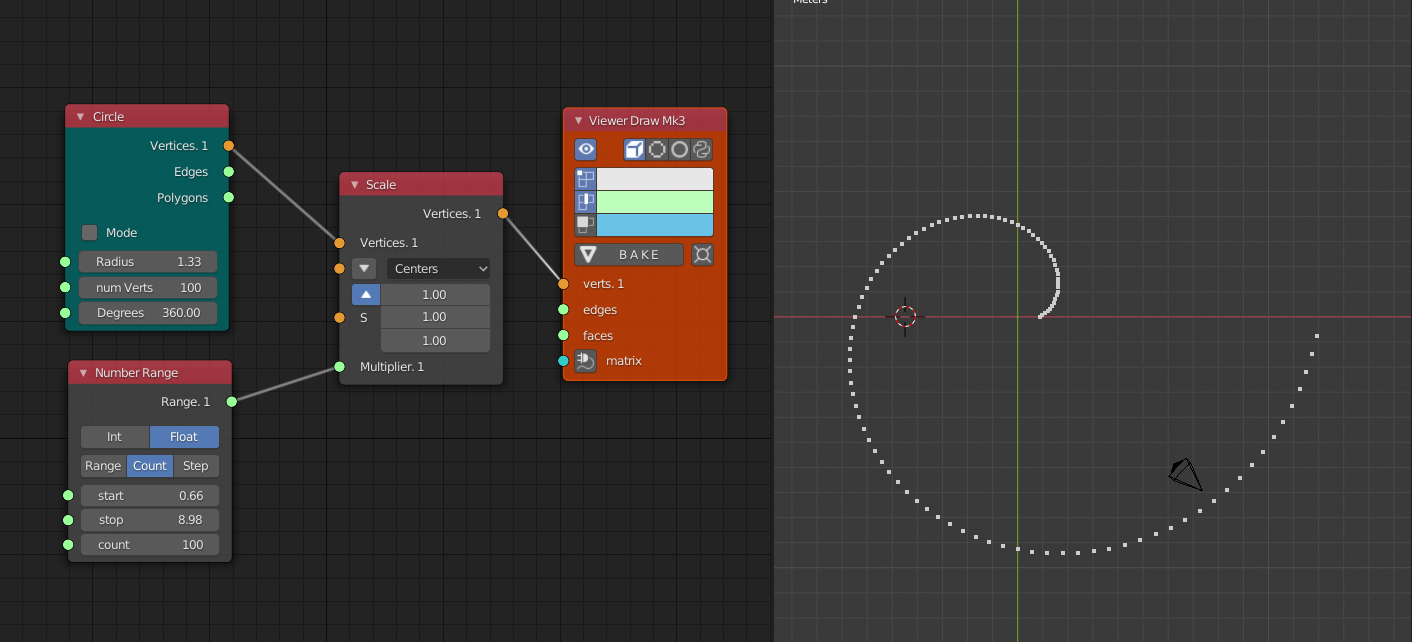Viewport: 1412px width, 642px height.
Task: Click the Degrees field showing 360.00
Action: 148,313
